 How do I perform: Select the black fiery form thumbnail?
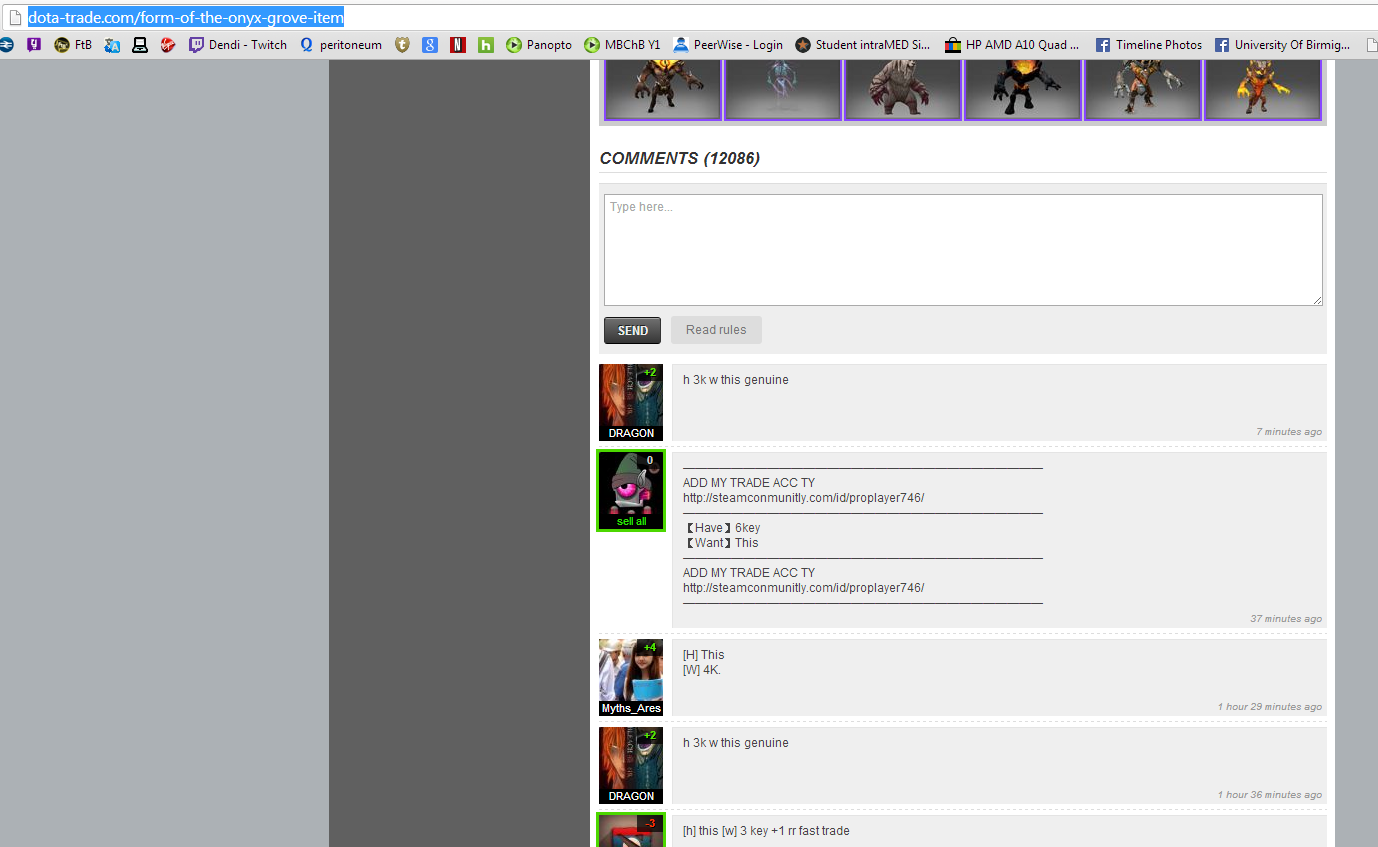click(x=1023, y=90)
